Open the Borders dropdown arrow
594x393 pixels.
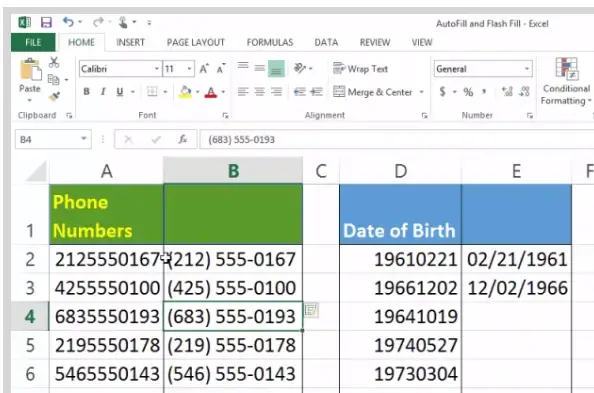(165, 92)
